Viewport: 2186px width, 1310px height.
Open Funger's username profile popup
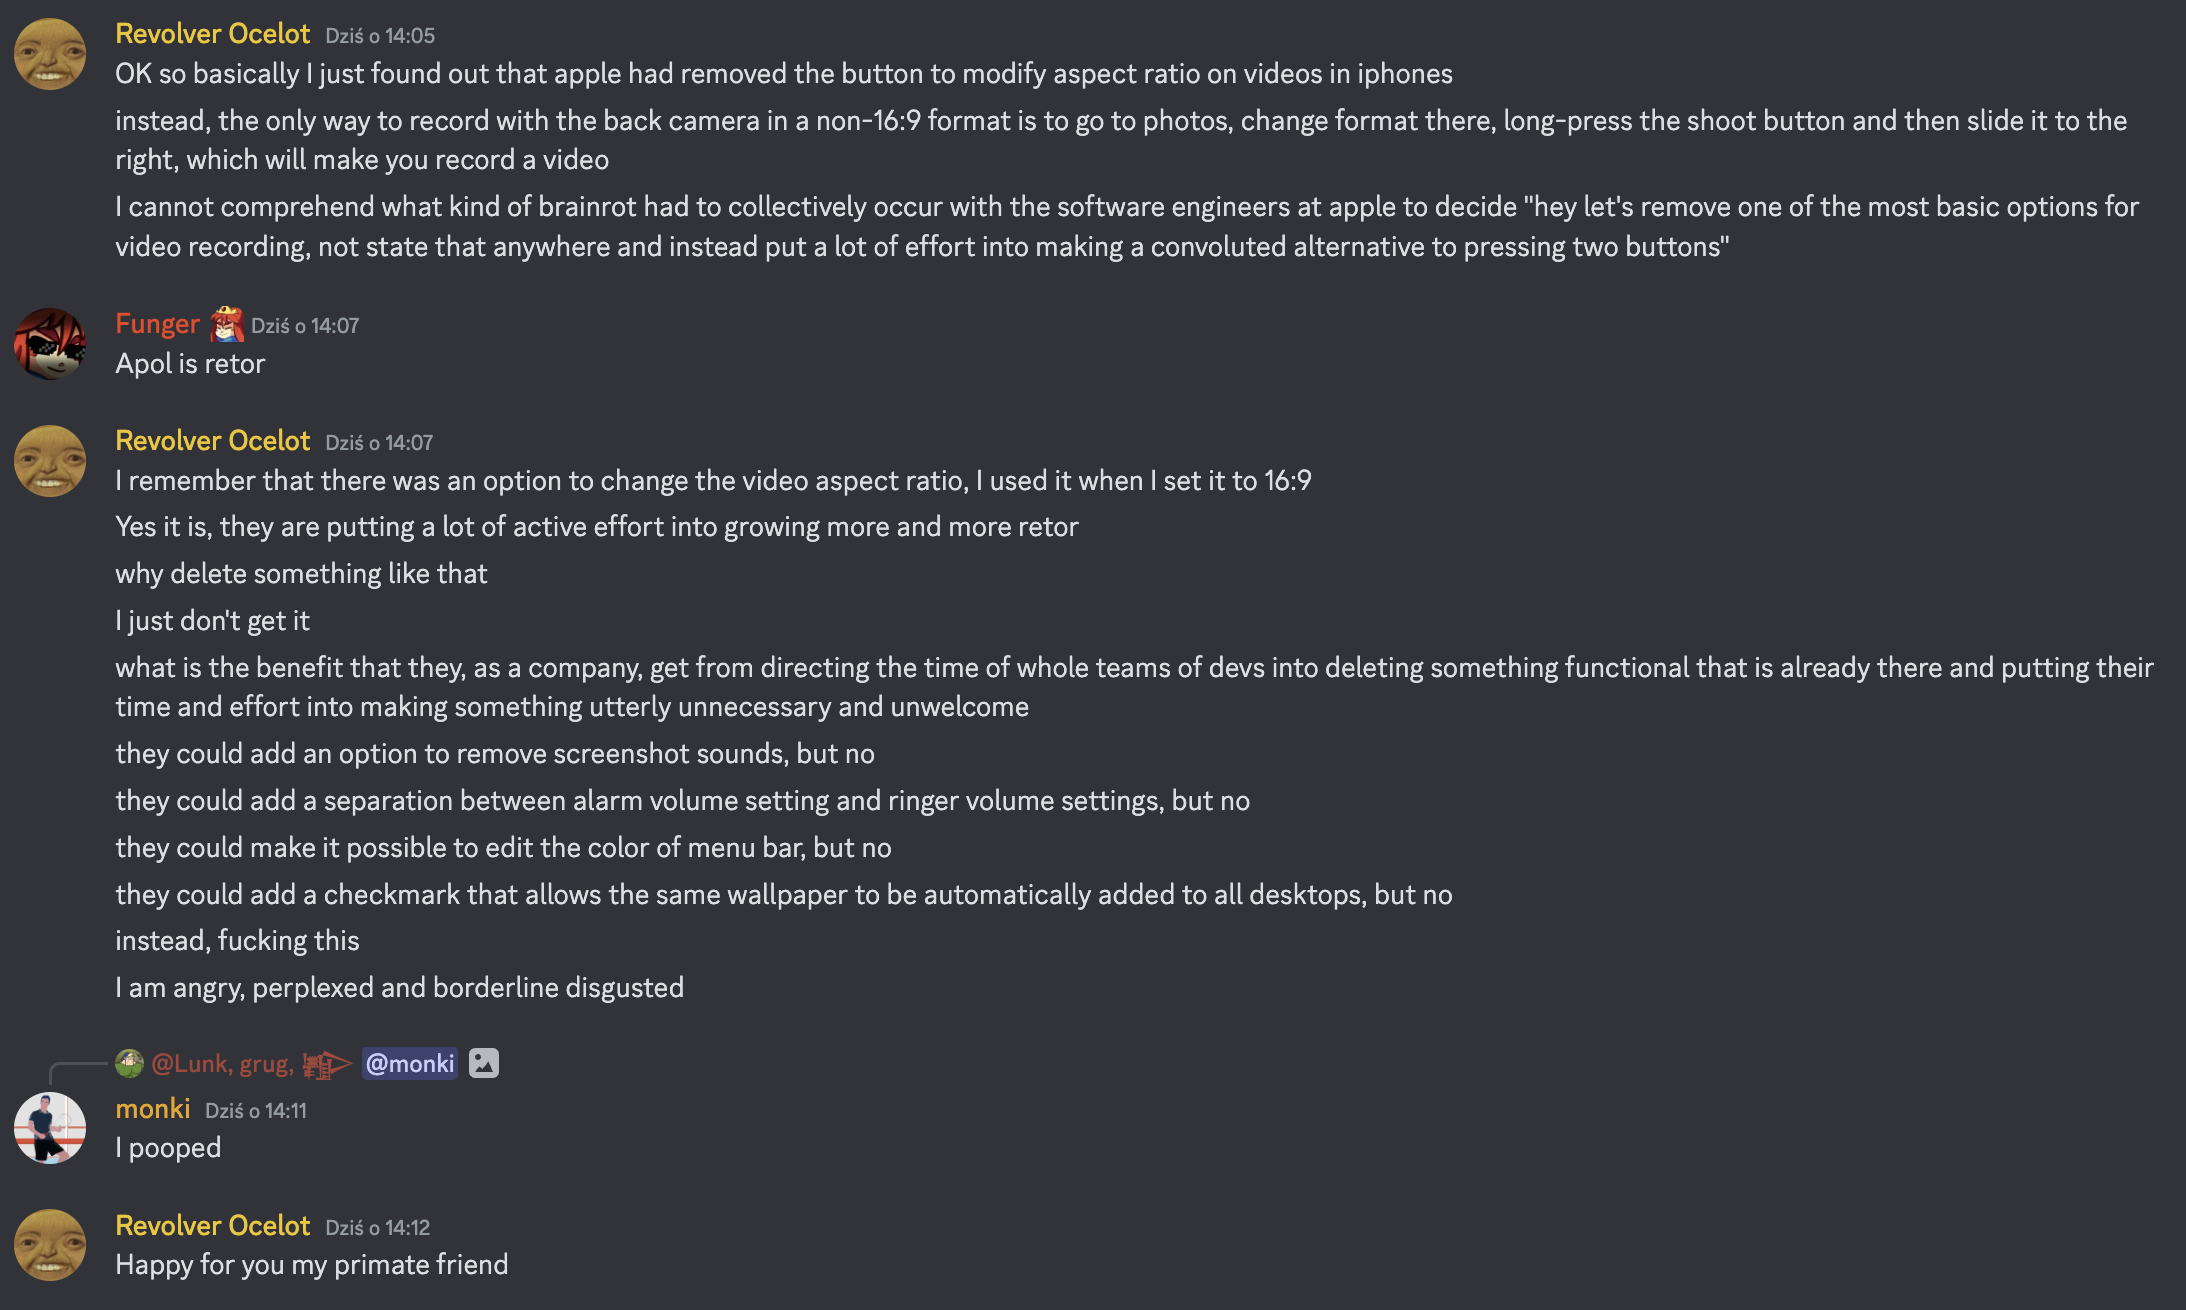tap(157, 324)
